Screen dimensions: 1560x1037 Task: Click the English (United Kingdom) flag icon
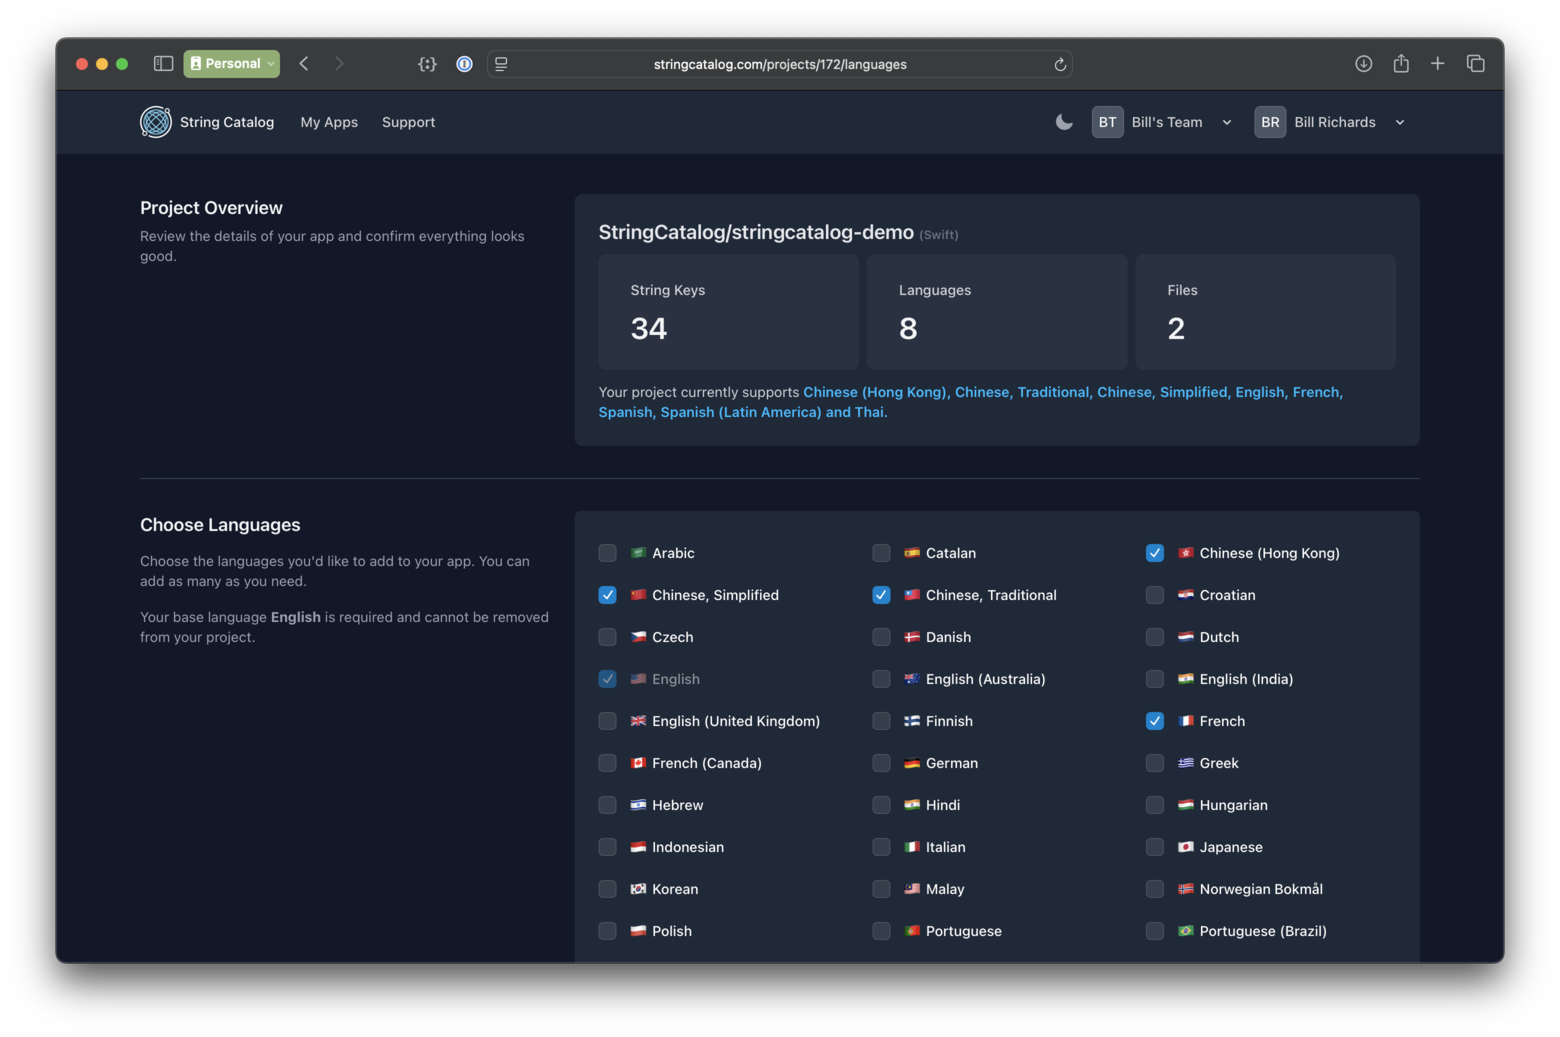pyautogui.click(x=638, y=721)
